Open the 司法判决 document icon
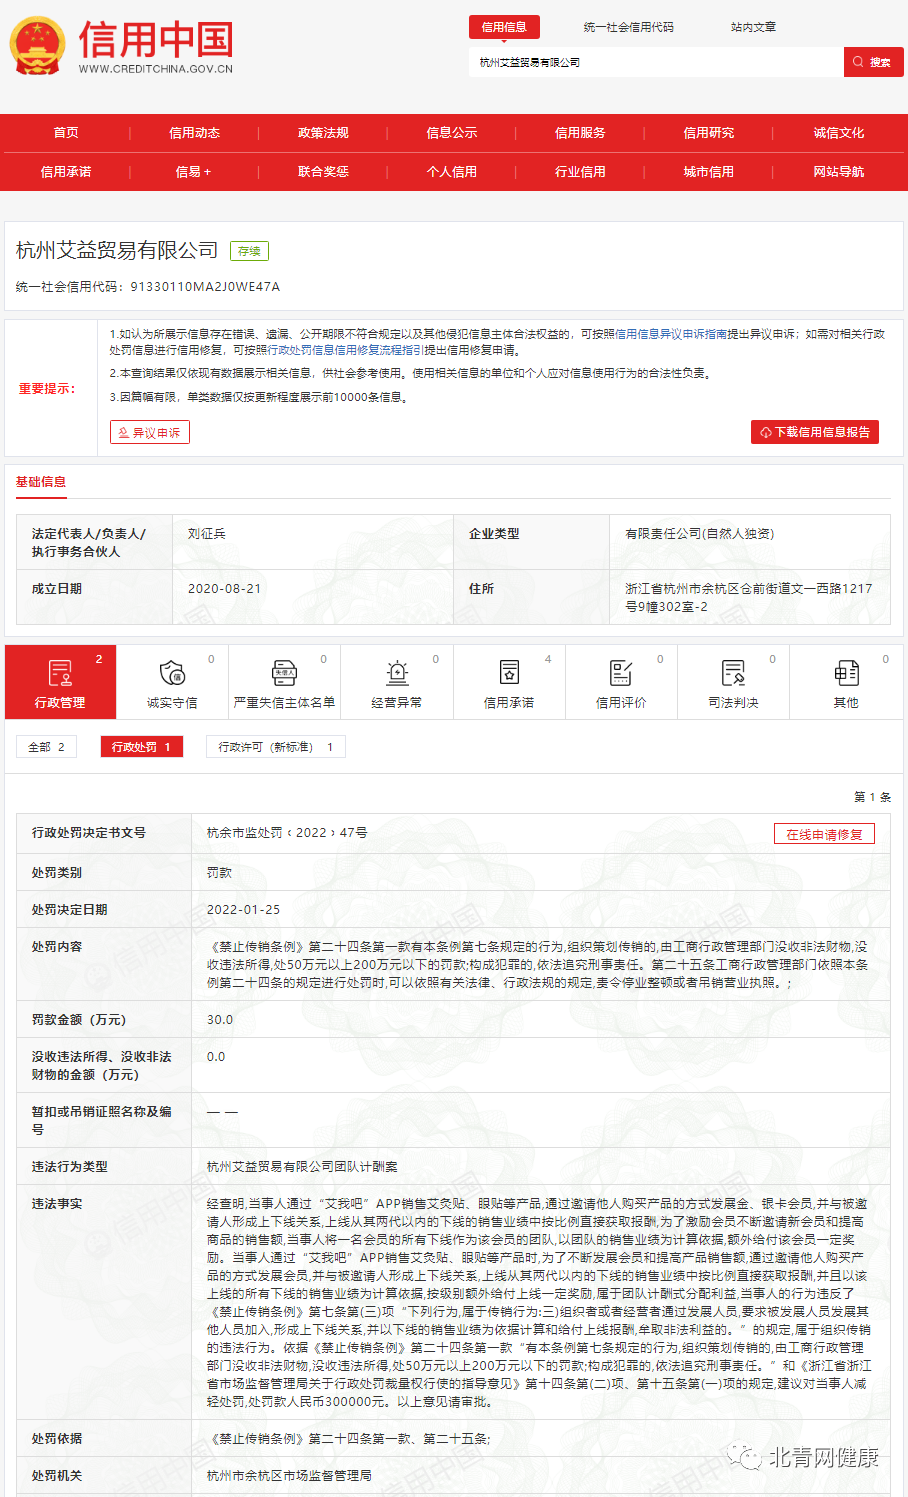The image size is (908, 1497). point(733,673)
